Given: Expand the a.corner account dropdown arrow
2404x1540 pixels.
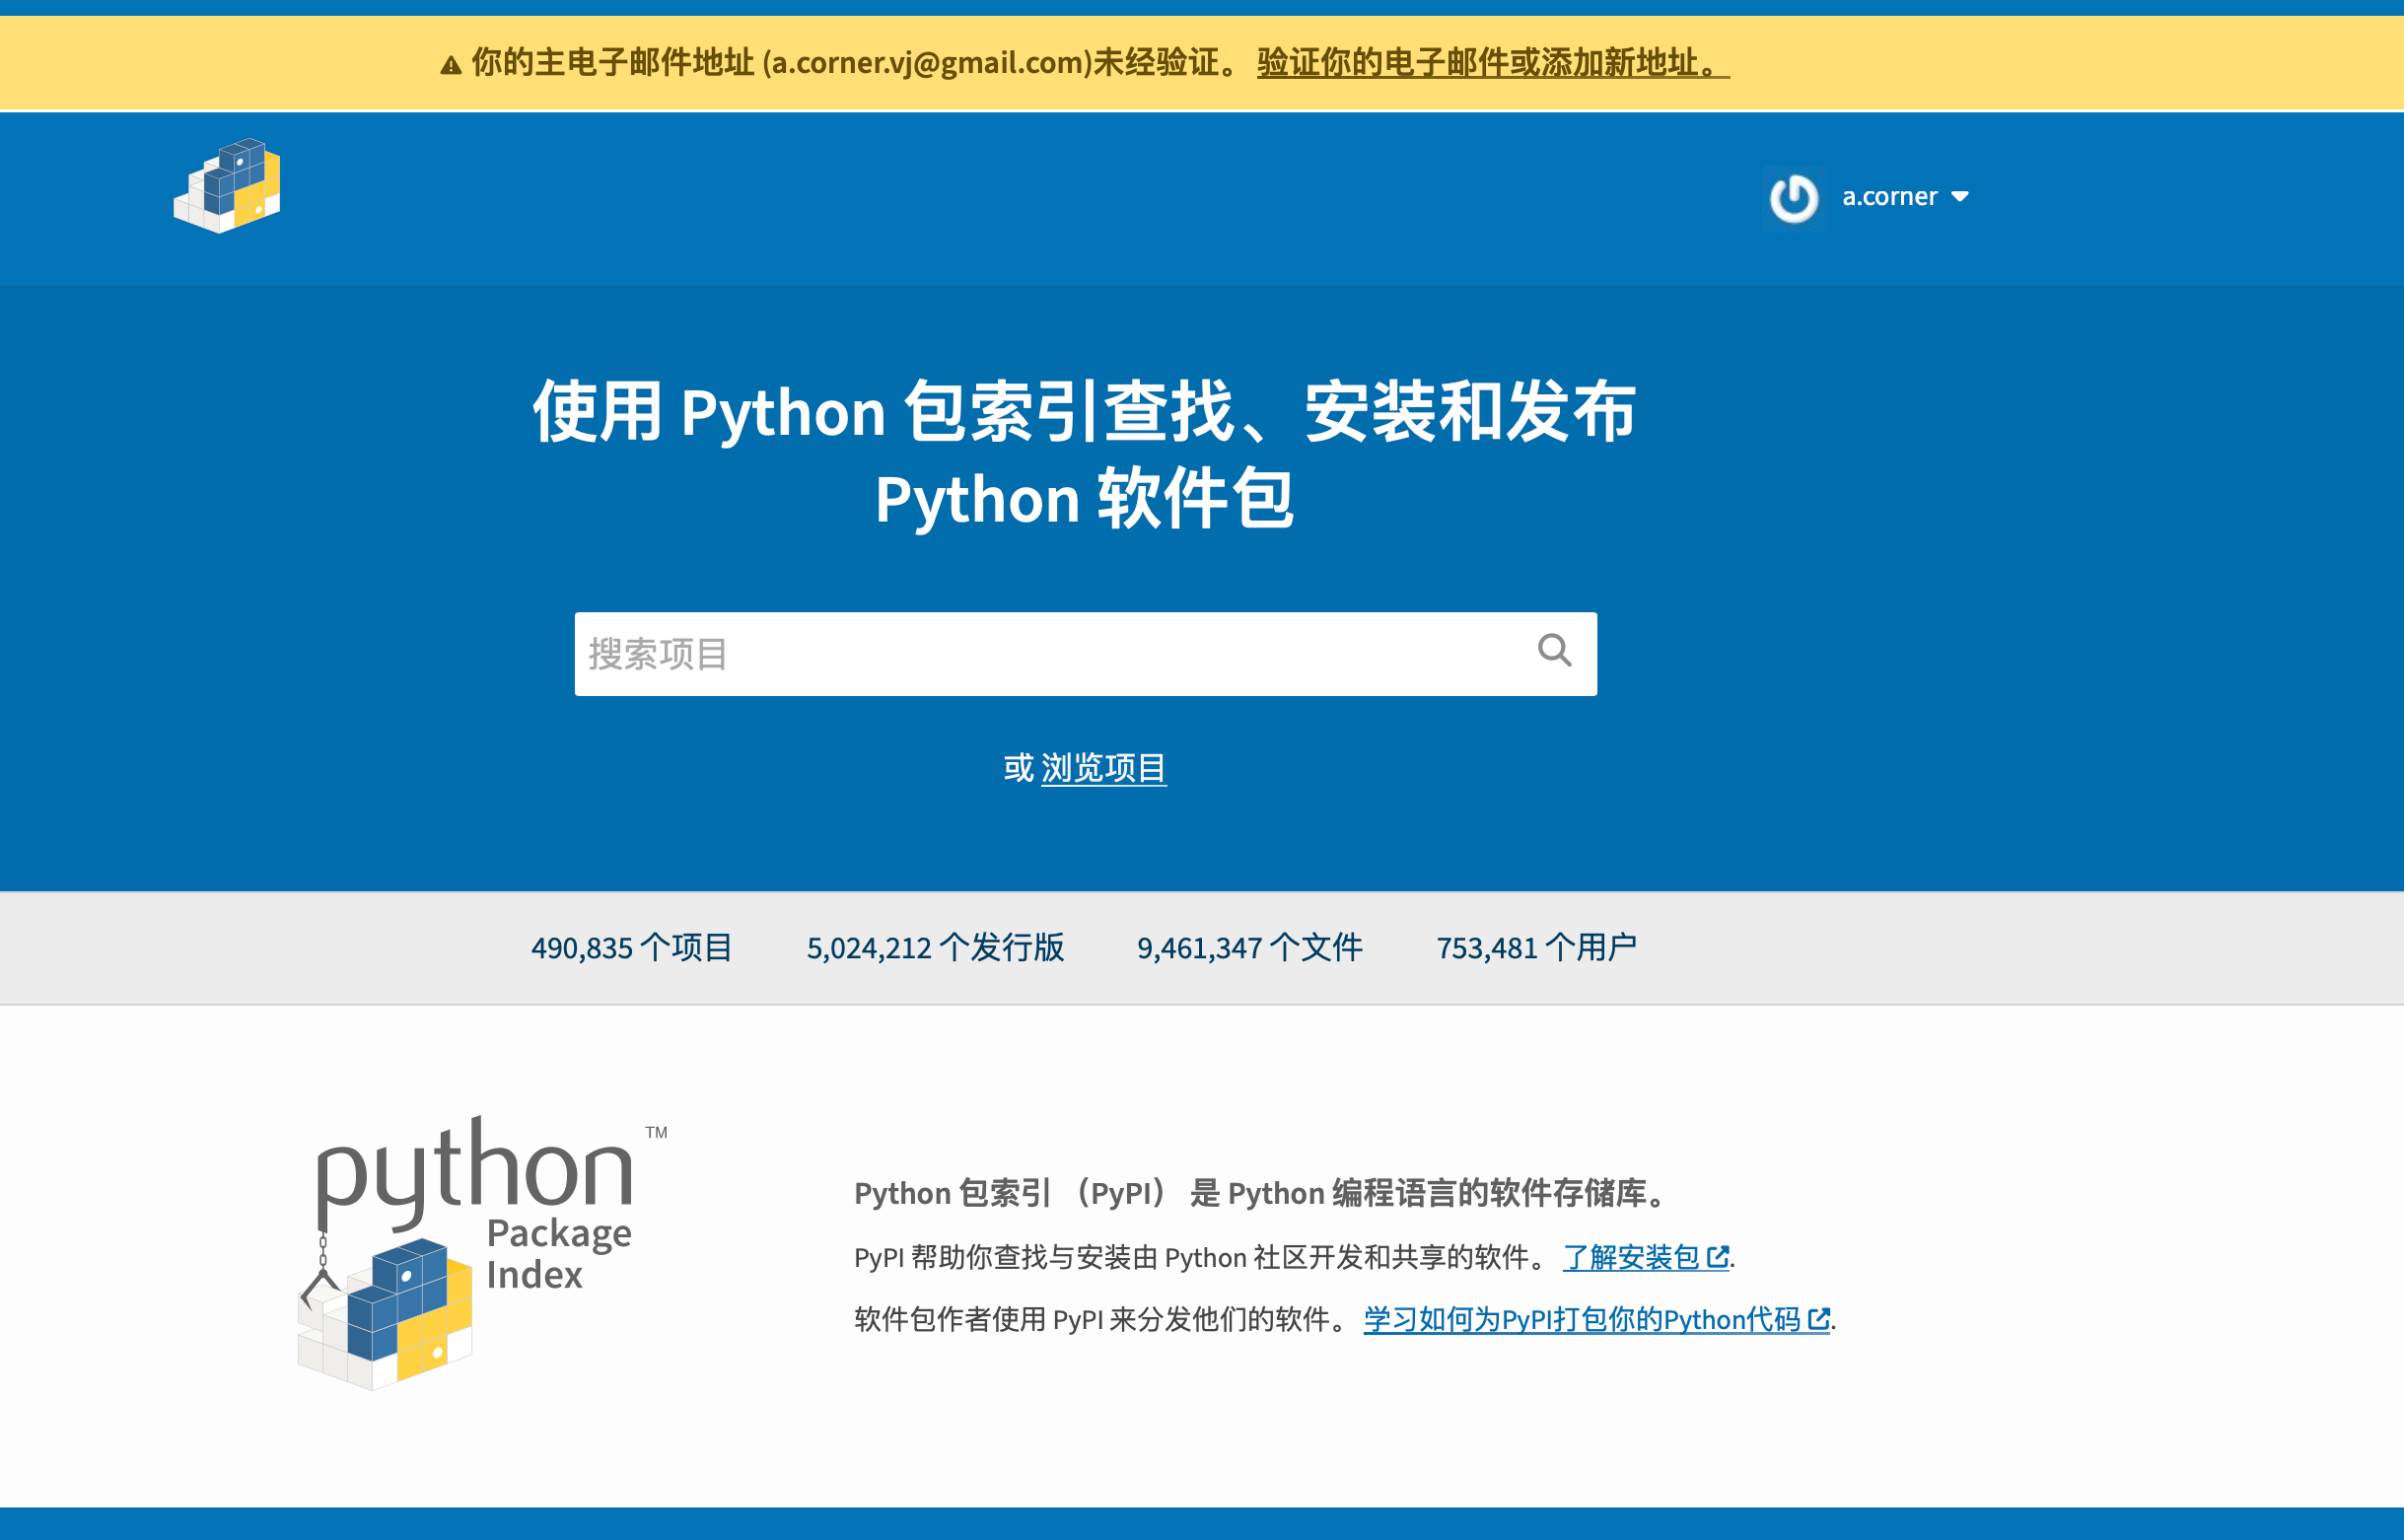Looking at the screenshot, I should click(1960, 197).
